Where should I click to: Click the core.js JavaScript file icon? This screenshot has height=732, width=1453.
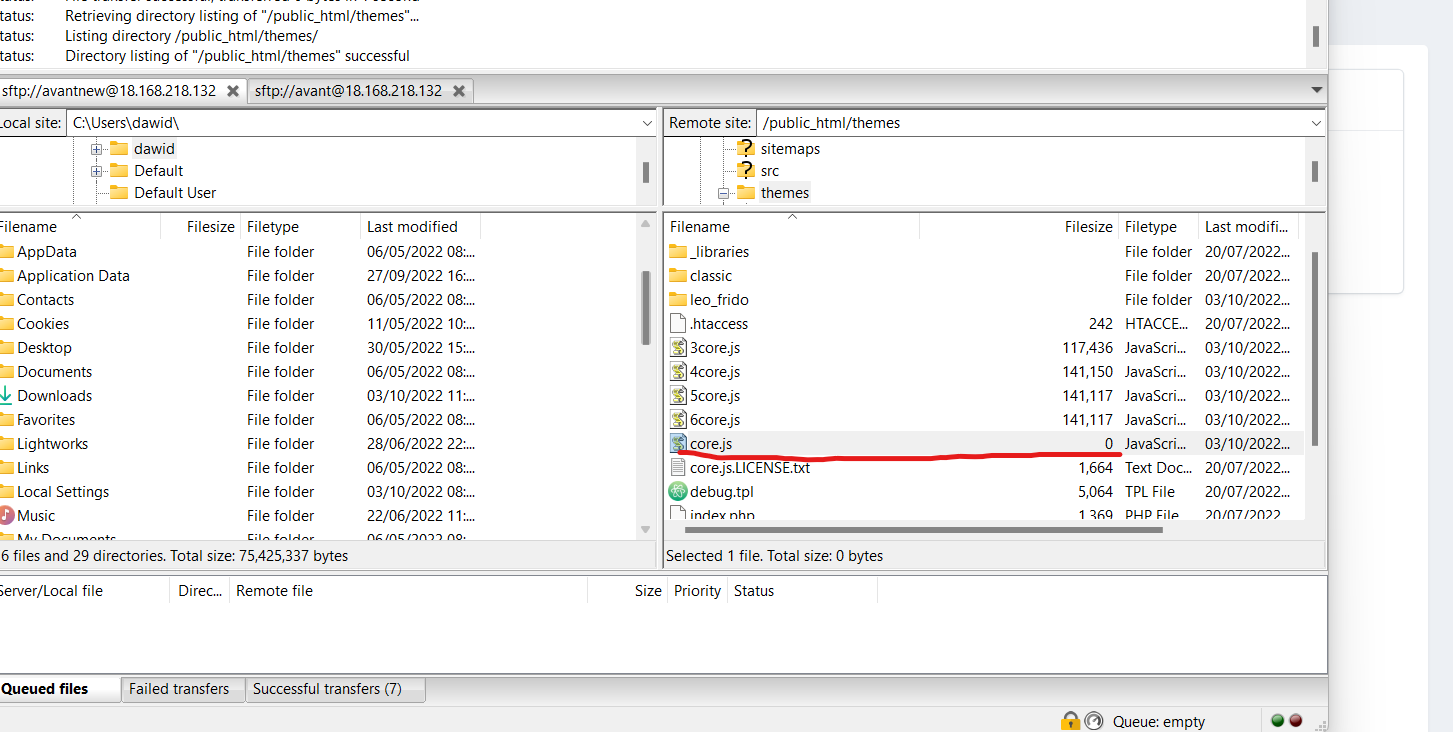pyautogui.click(x=678, y=443)
